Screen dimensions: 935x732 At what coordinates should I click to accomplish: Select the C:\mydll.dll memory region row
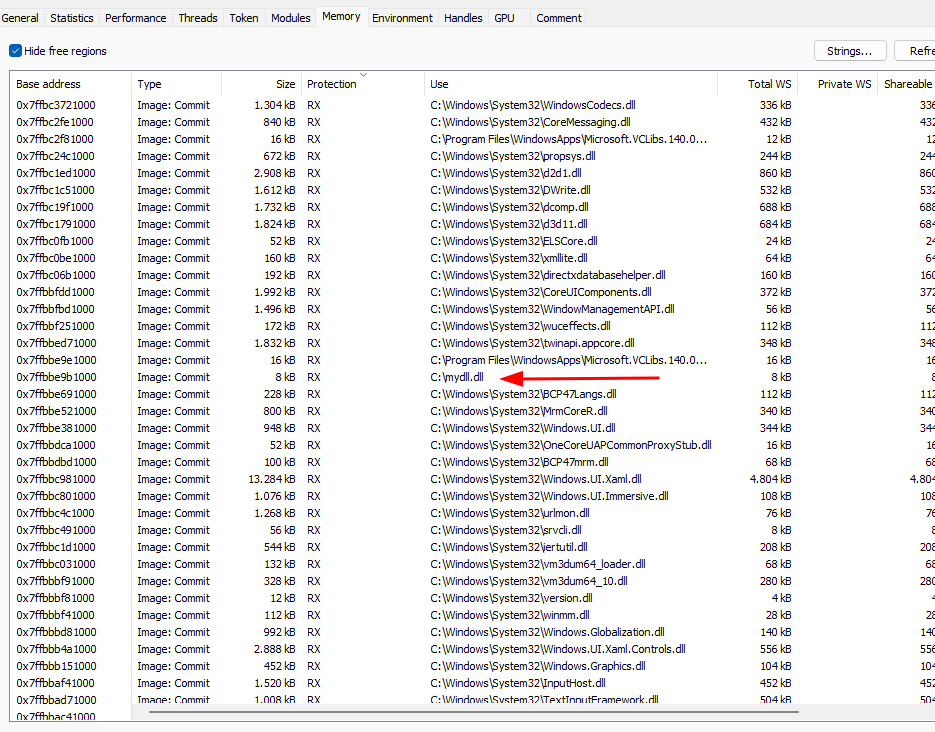(x=457, y=377)
